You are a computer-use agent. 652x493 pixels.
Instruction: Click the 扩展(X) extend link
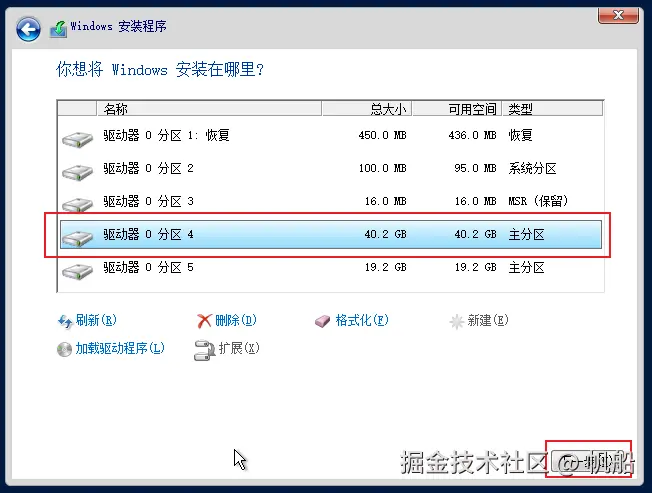[x=239, y=348]
